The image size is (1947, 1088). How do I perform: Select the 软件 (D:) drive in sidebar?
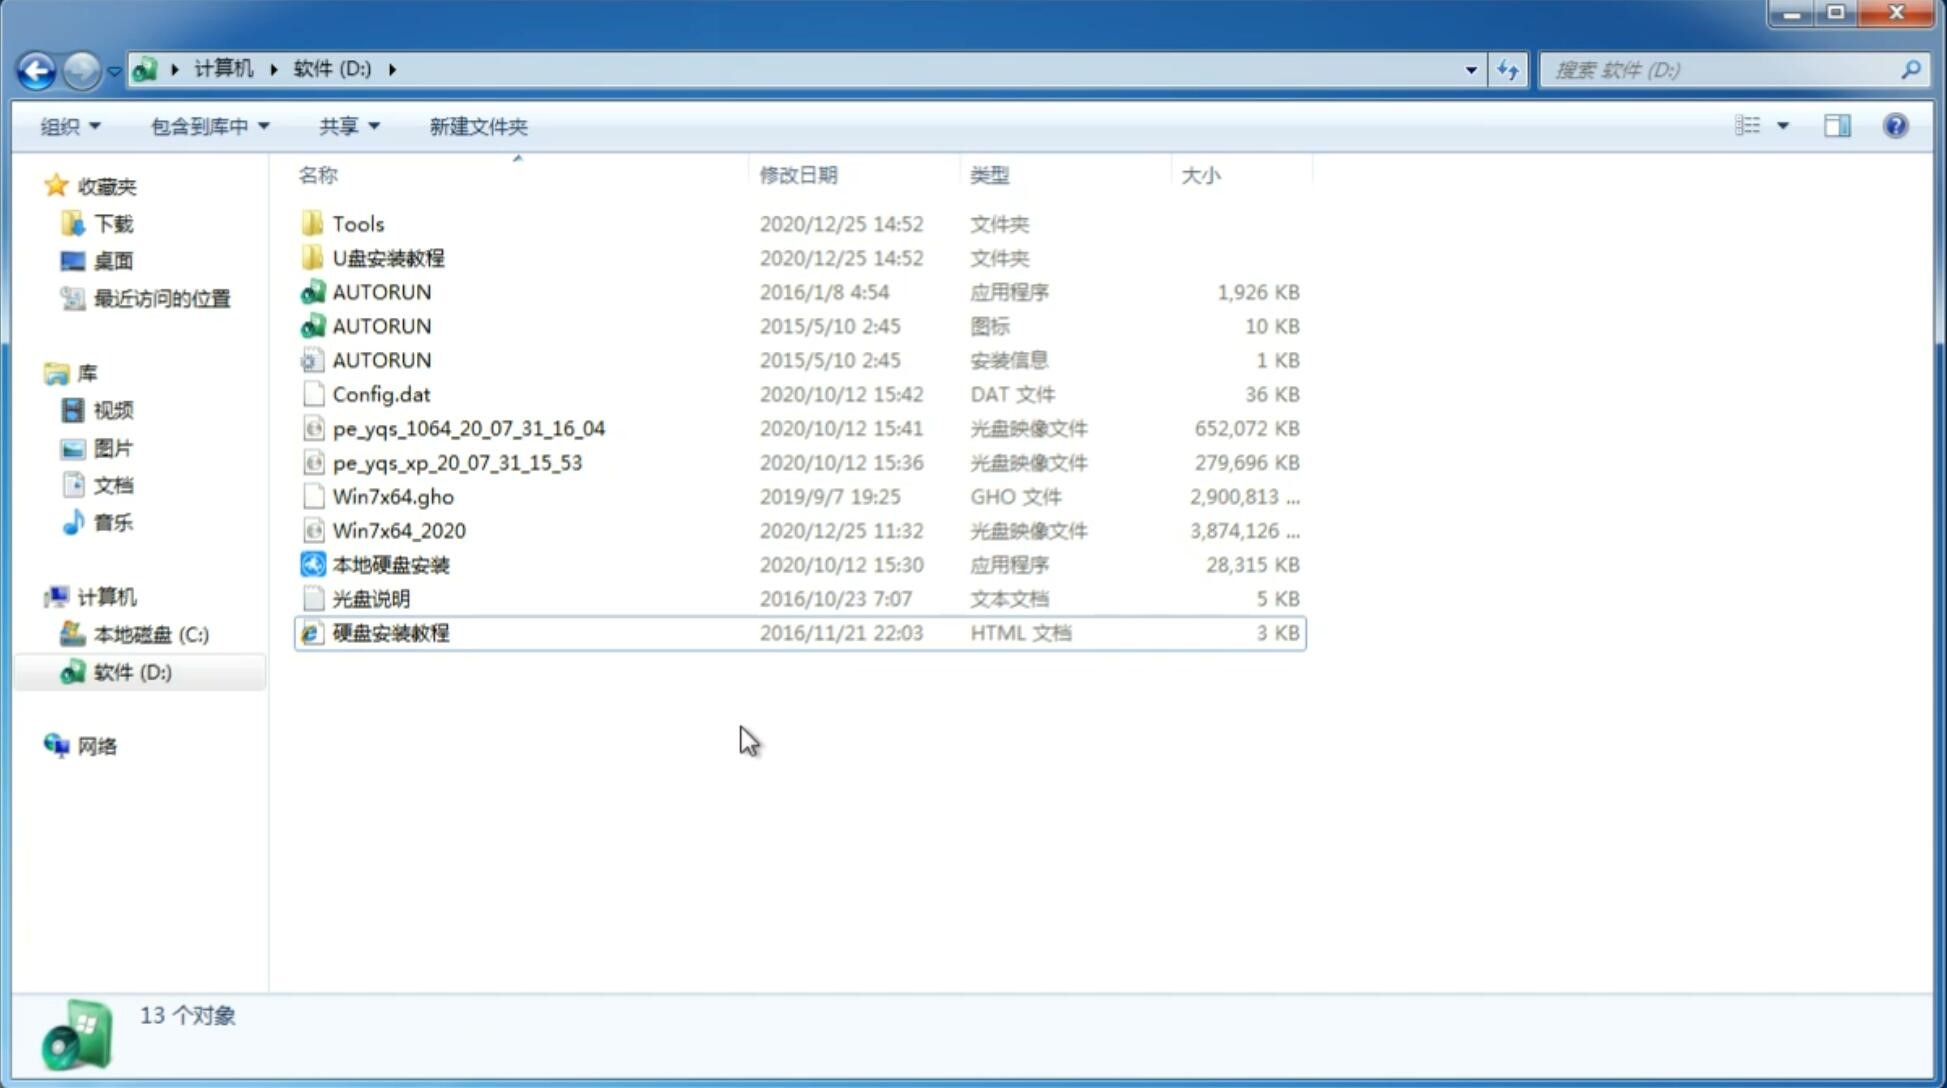click(x=132, y=671)
